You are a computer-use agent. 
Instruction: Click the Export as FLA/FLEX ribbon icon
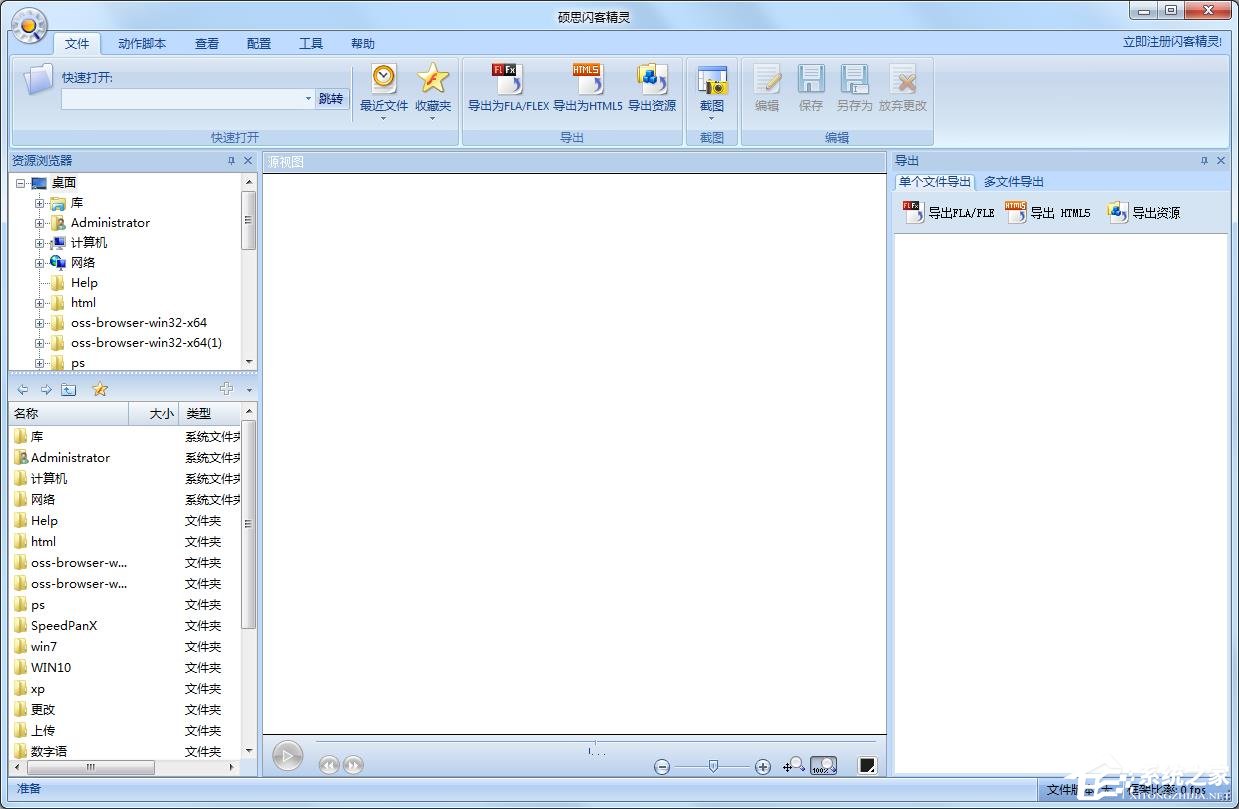[507, 80]
